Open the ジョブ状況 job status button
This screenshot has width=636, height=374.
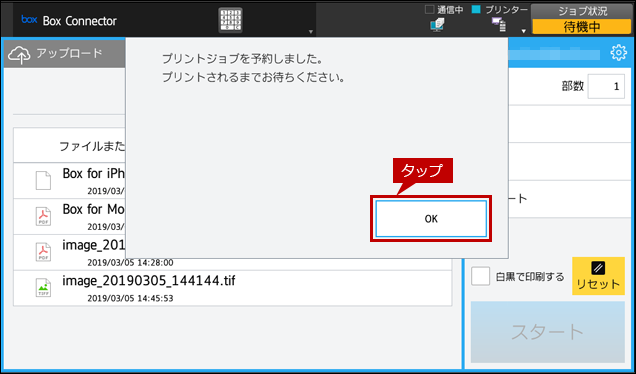pyautogui.click(x=582, y=11)
